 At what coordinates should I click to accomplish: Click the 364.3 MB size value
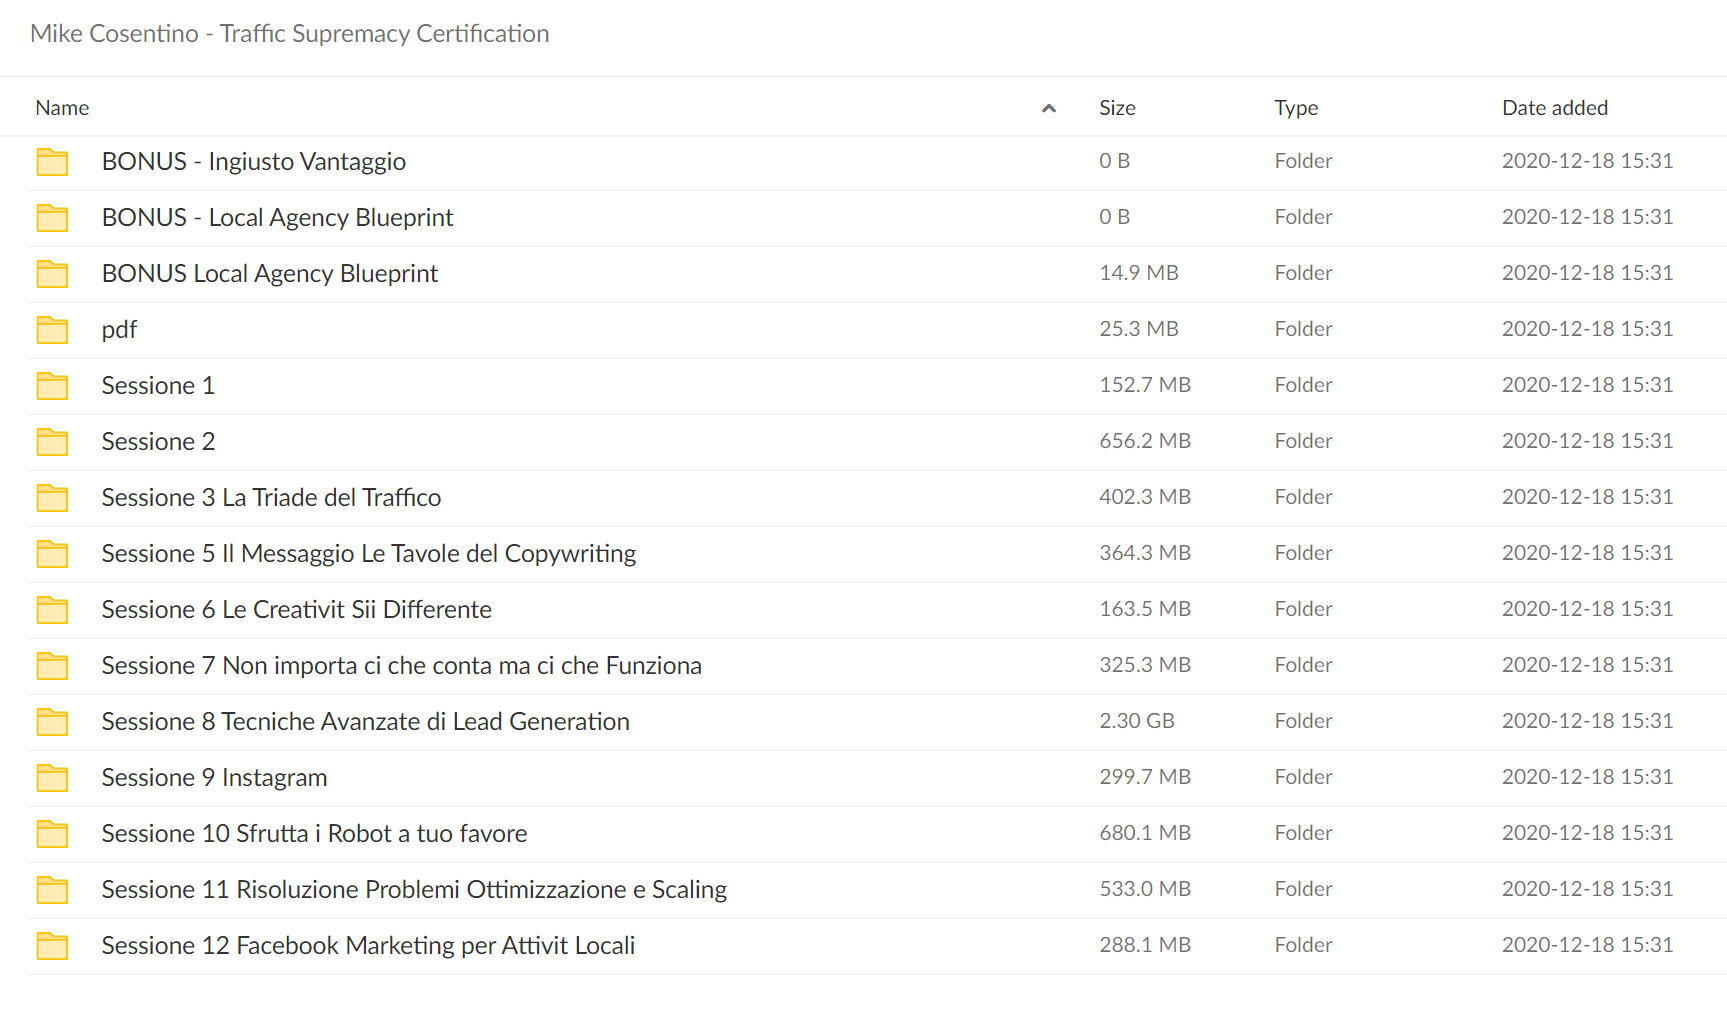click(x=1145, y=553)
